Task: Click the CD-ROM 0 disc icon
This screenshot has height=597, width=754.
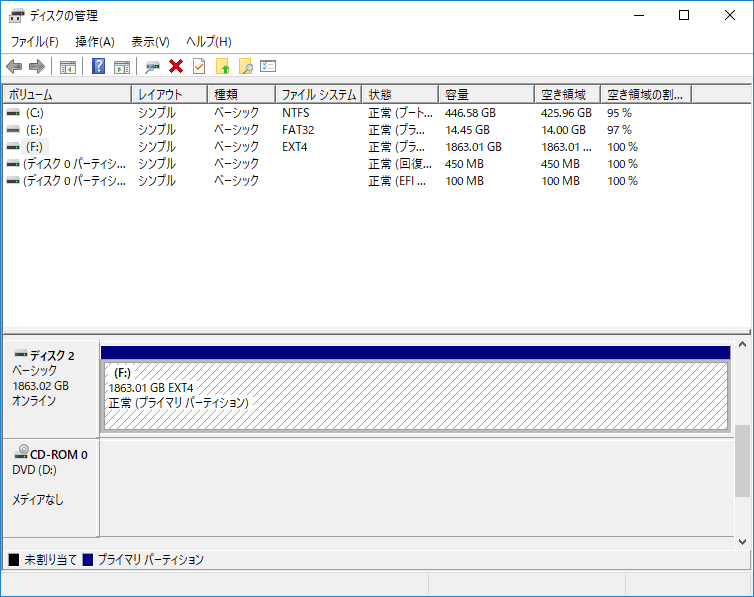Action: click(21, 451)
